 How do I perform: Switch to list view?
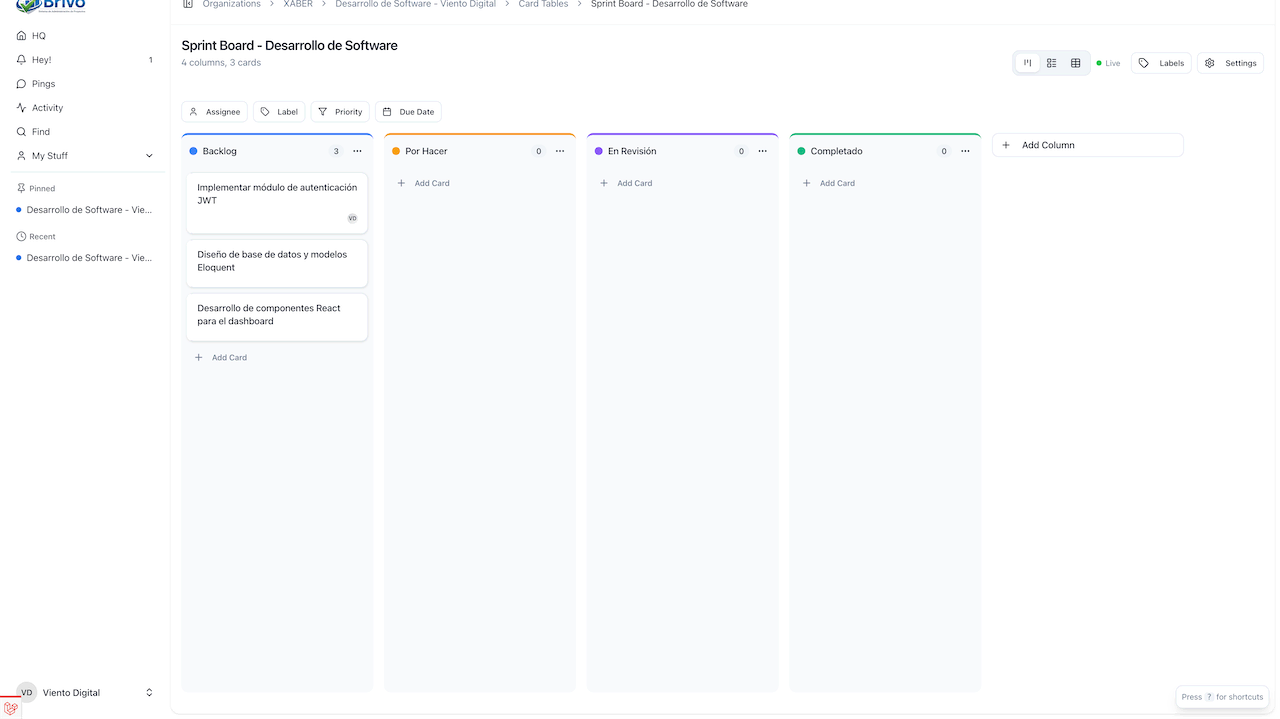pyautogui.click(x=1051, y=63)
